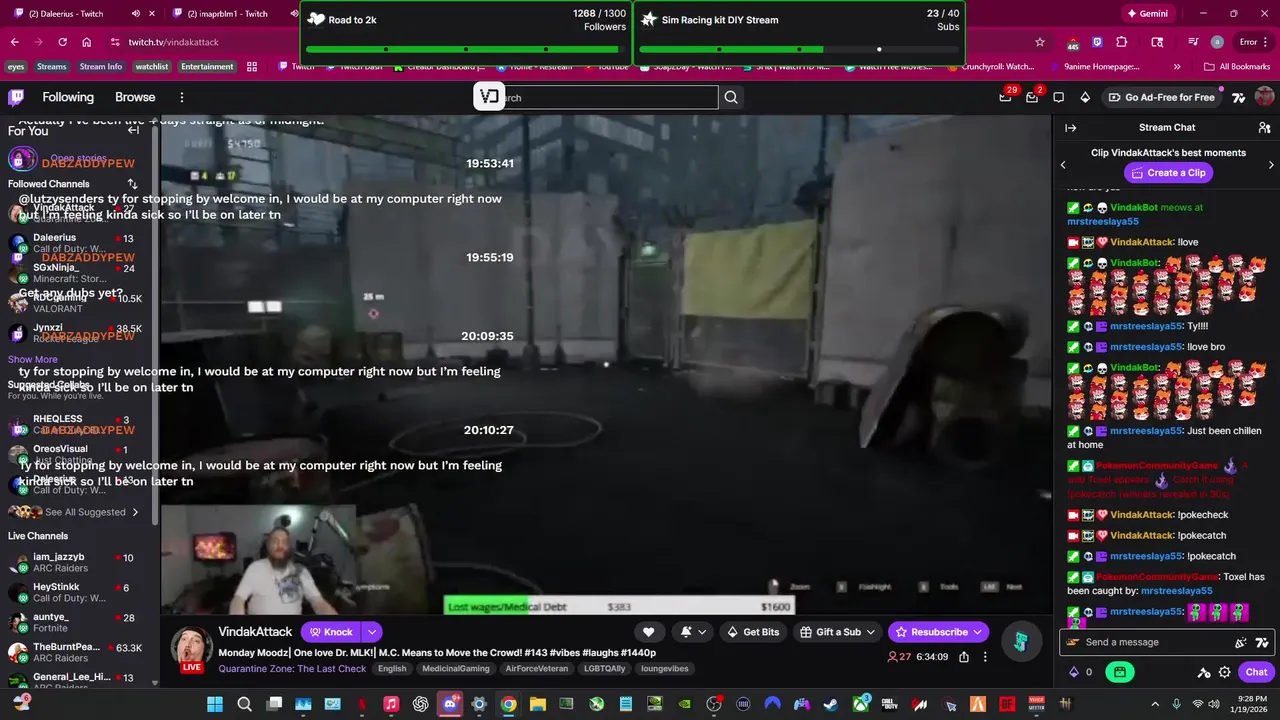Open the Following tab
Viewport: 1280px width, 720px height.
pos(68,97)
